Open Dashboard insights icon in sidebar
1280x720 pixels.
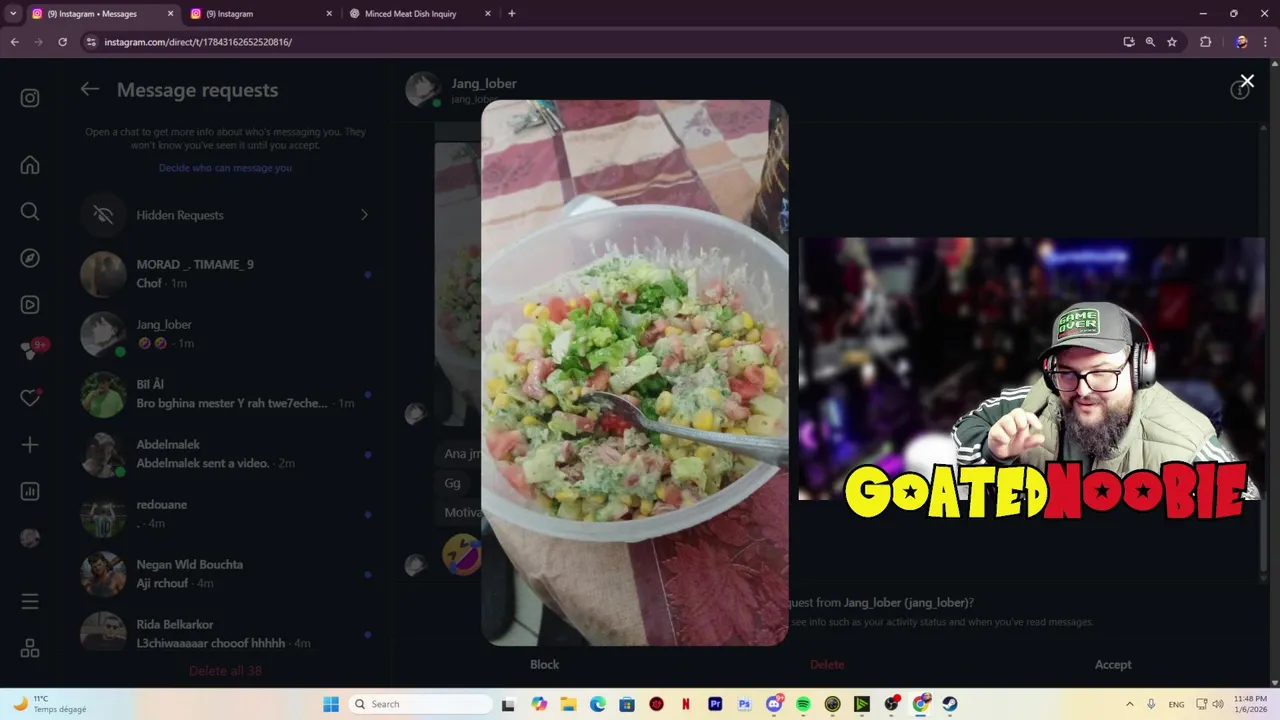coord(30,491)
